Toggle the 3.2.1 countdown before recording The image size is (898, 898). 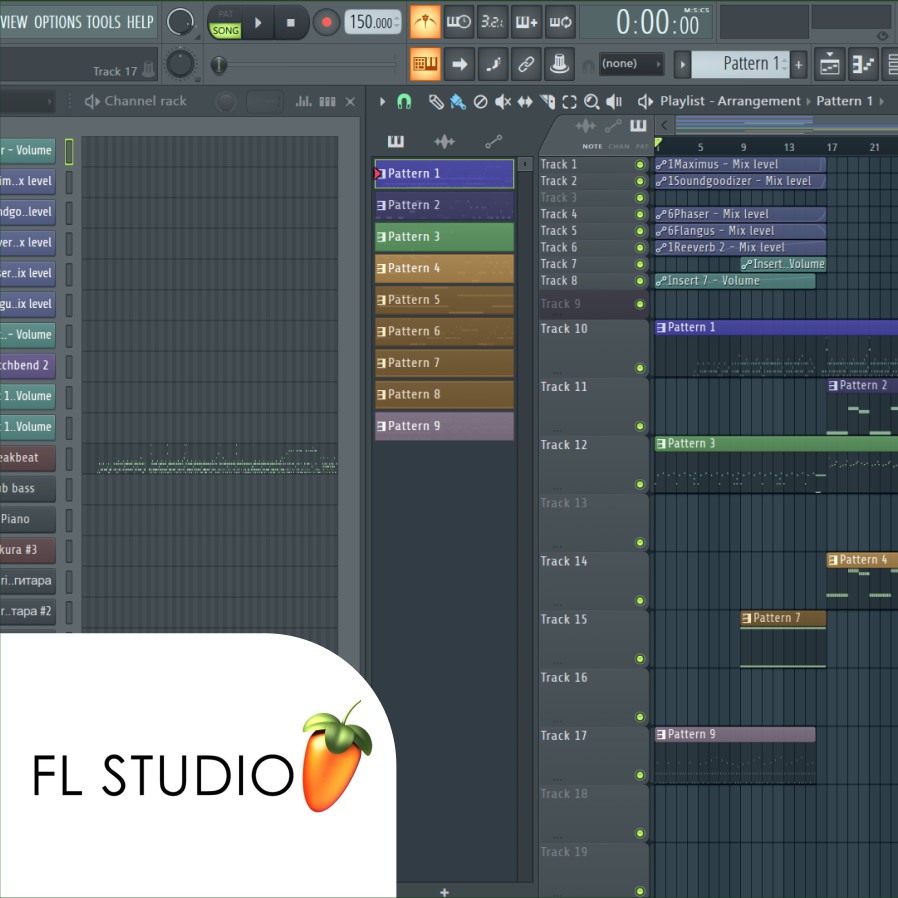coord(492,22)
